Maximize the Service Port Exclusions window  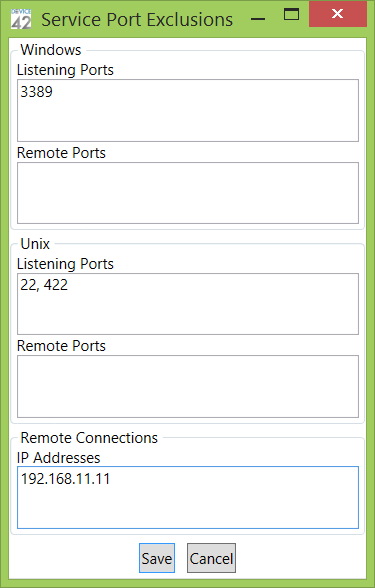(291, 14)
